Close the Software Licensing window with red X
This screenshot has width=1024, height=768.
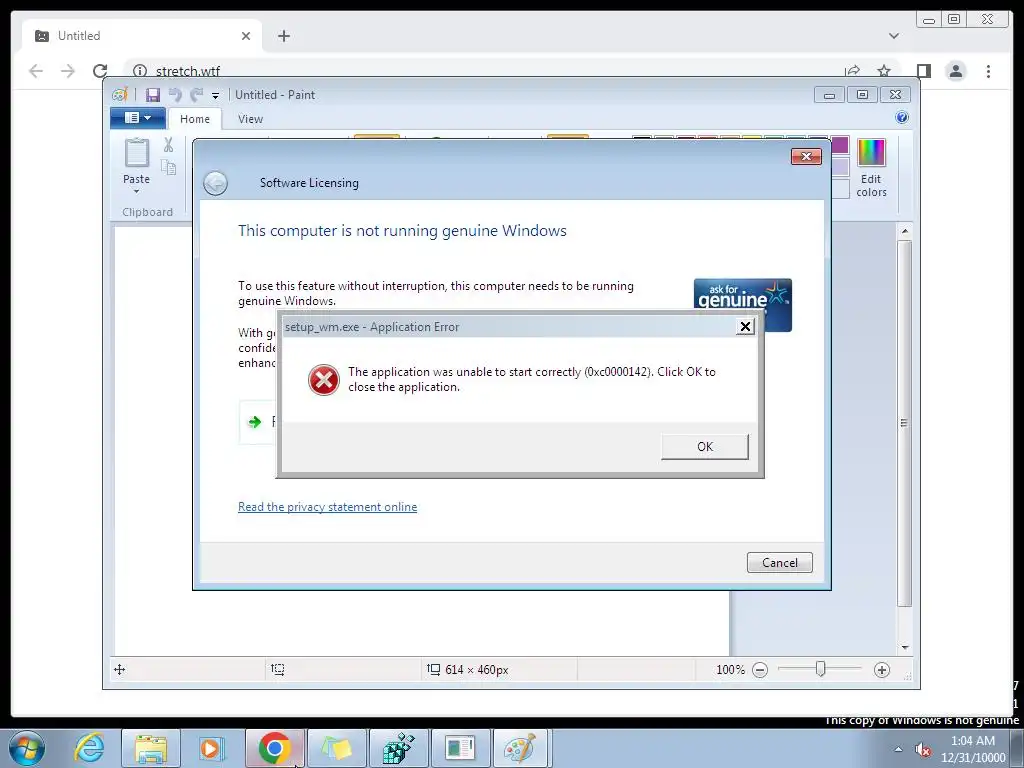pos(806,156)
